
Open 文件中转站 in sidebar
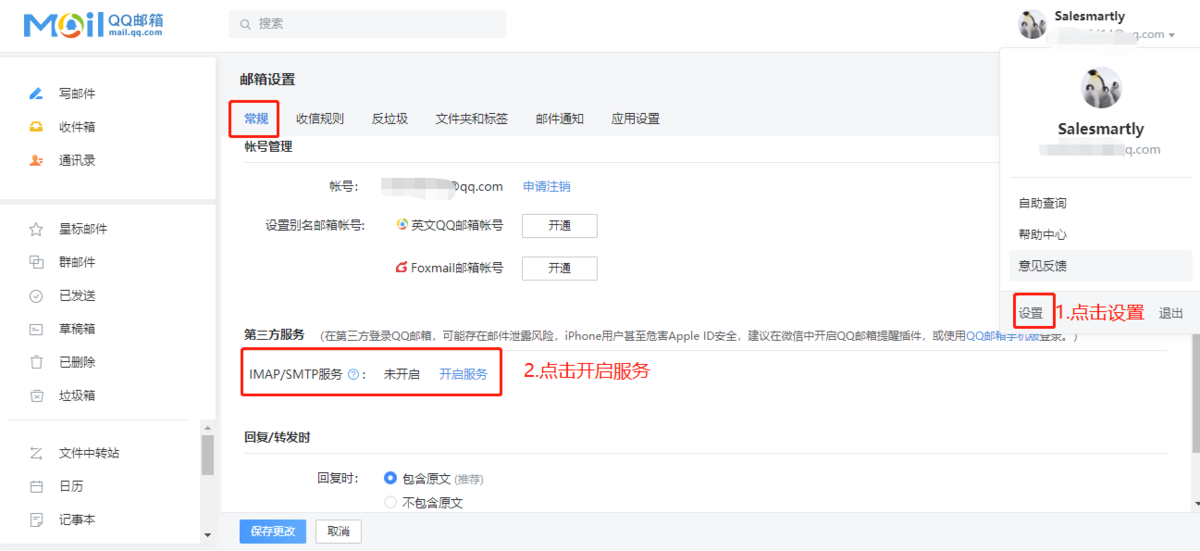[x=89, y=453]
